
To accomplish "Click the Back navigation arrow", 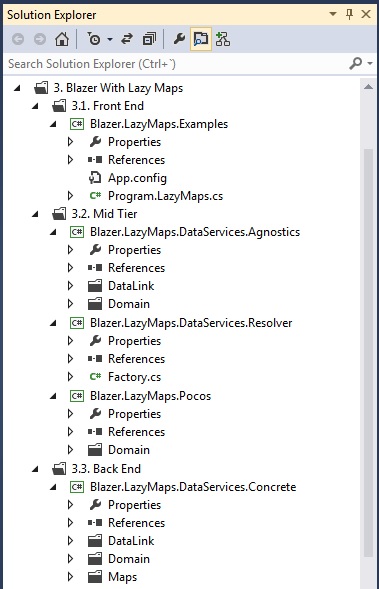I will point(18,39).
